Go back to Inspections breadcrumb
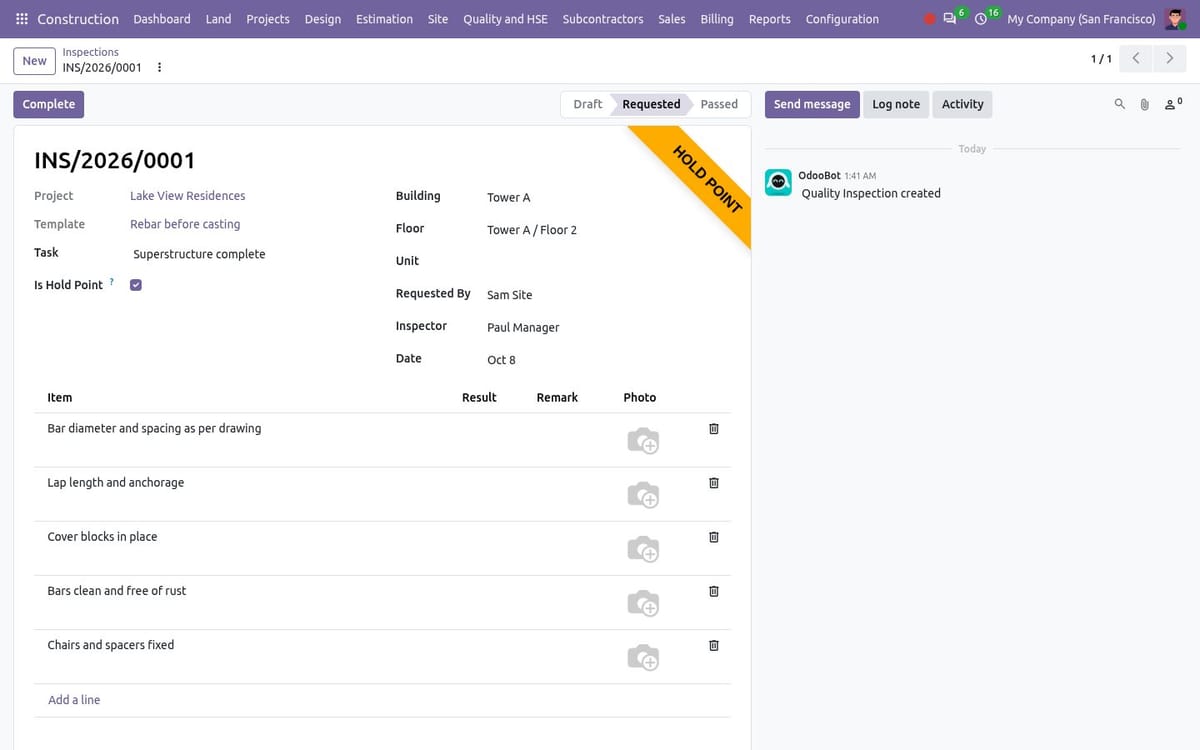 click(x=90, y=52)
